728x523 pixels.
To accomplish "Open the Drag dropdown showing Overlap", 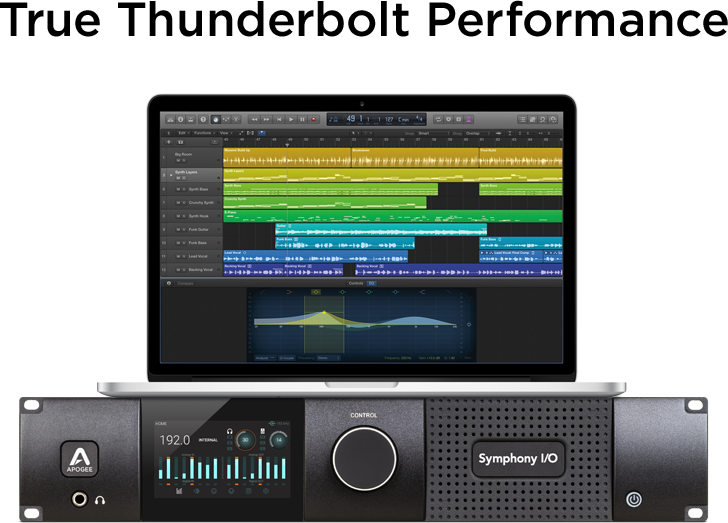I will pyautogui.click(x=479, y=133).
